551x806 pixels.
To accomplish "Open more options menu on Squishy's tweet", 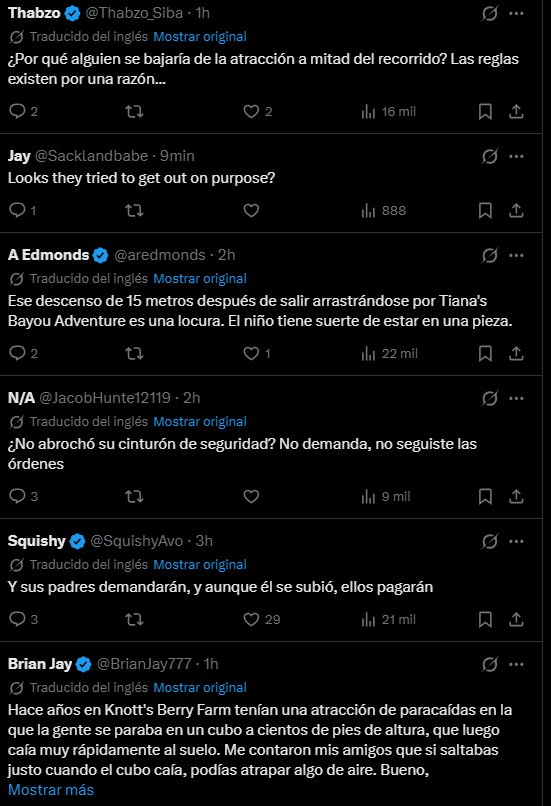I will click(x=516, y=541).
